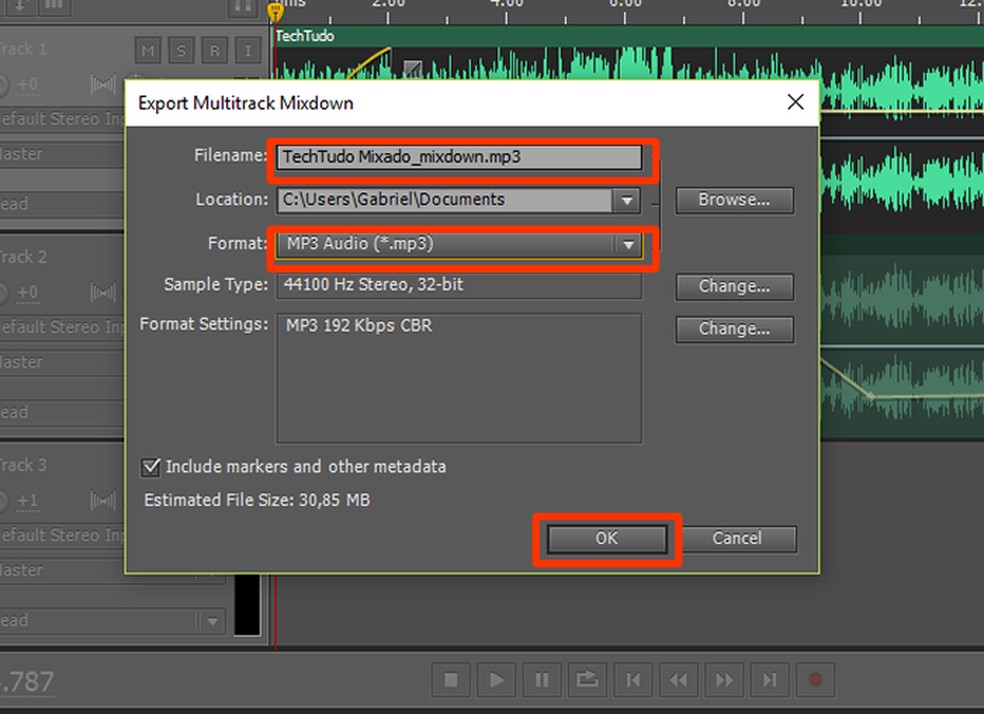Mute Track 1 with the M button

coord(148,50)
